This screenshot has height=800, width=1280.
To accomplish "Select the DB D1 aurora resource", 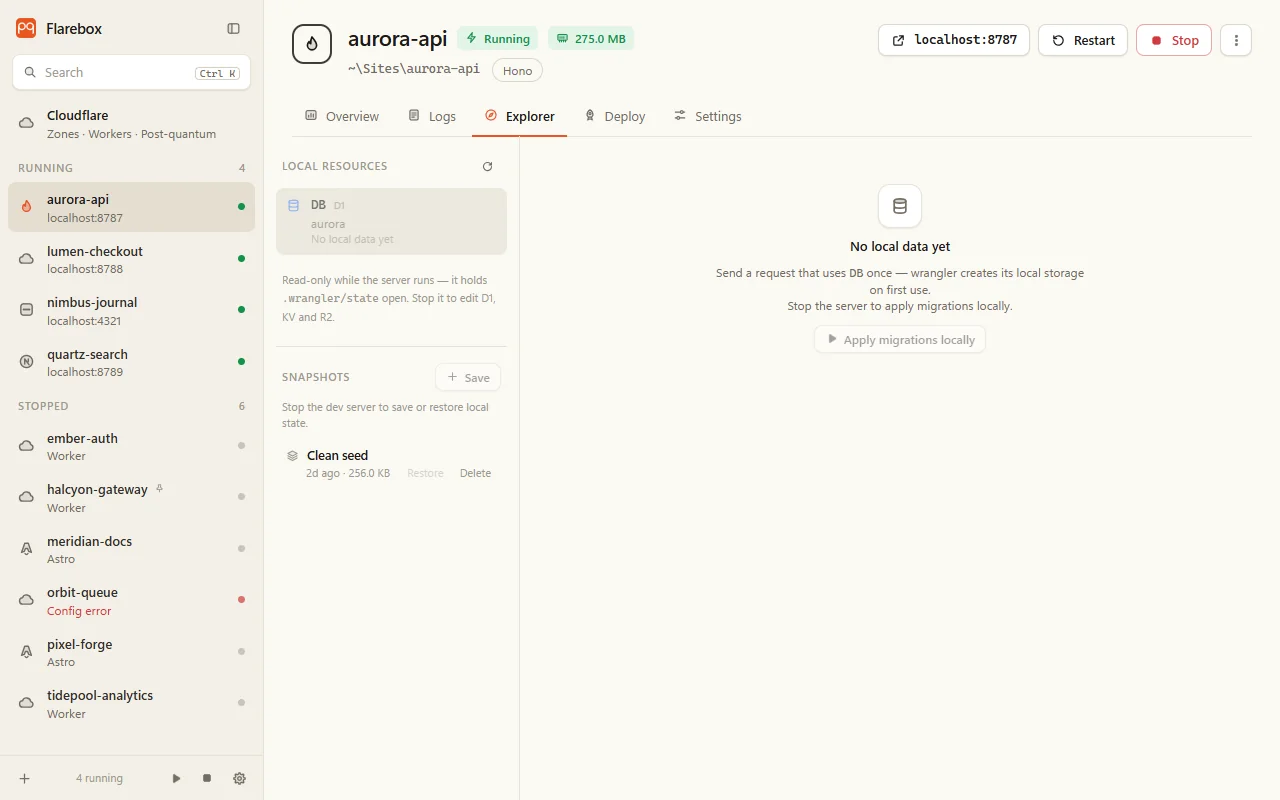I will (391, 222).
